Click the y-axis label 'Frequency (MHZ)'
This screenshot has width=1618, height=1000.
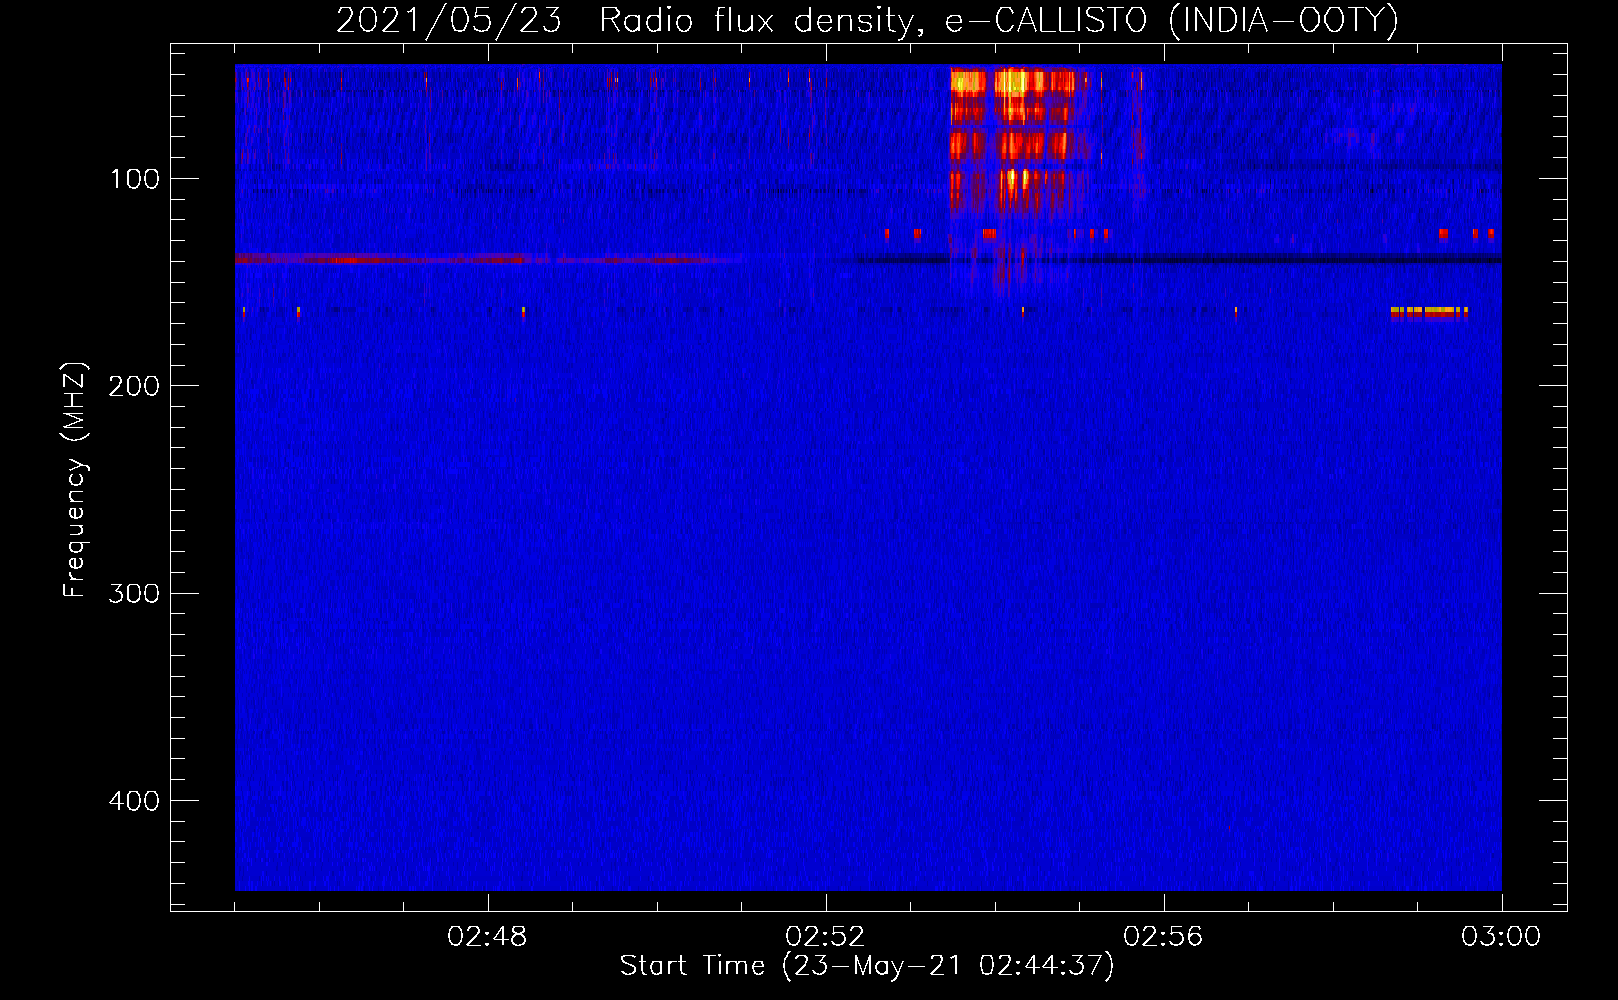tap(75, 480)
